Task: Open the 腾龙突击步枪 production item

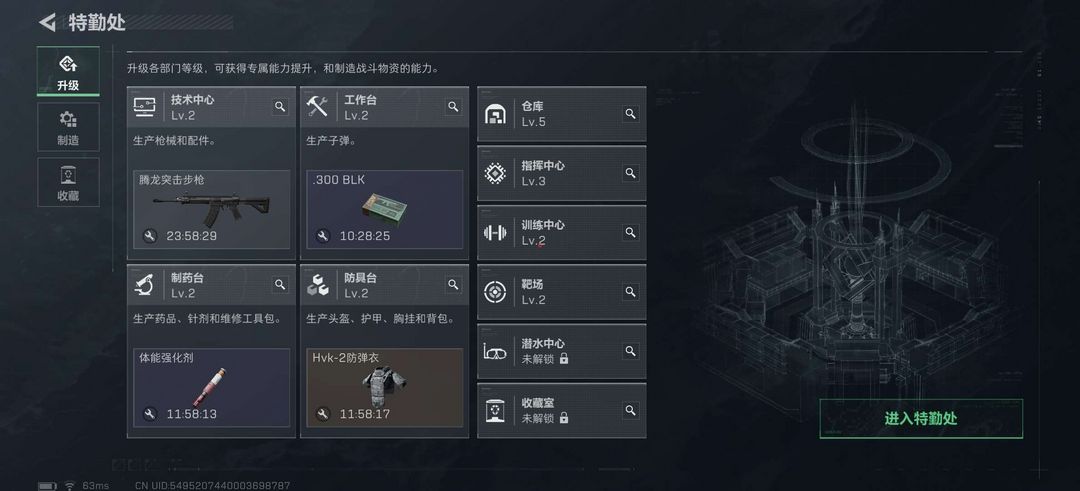Action: pos(211,209)
